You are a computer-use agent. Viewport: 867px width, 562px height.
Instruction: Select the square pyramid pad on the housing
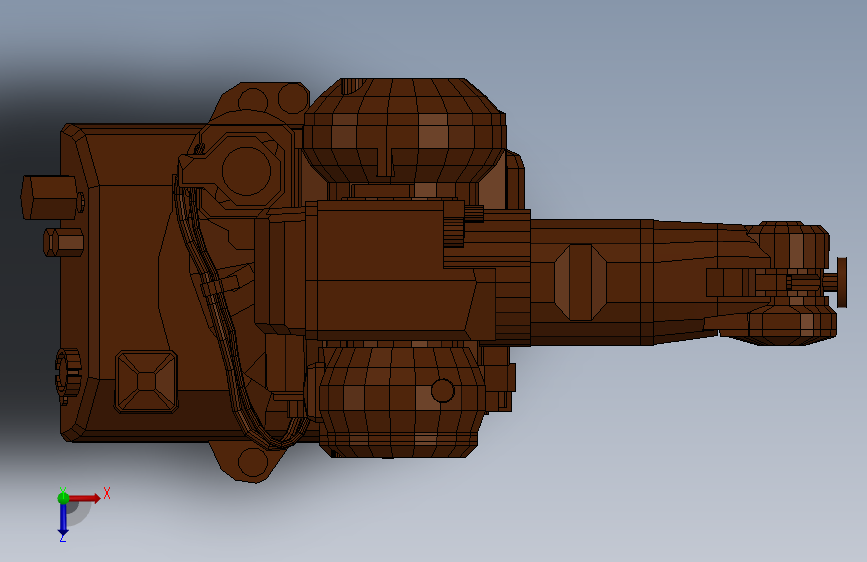pos(147,382)
